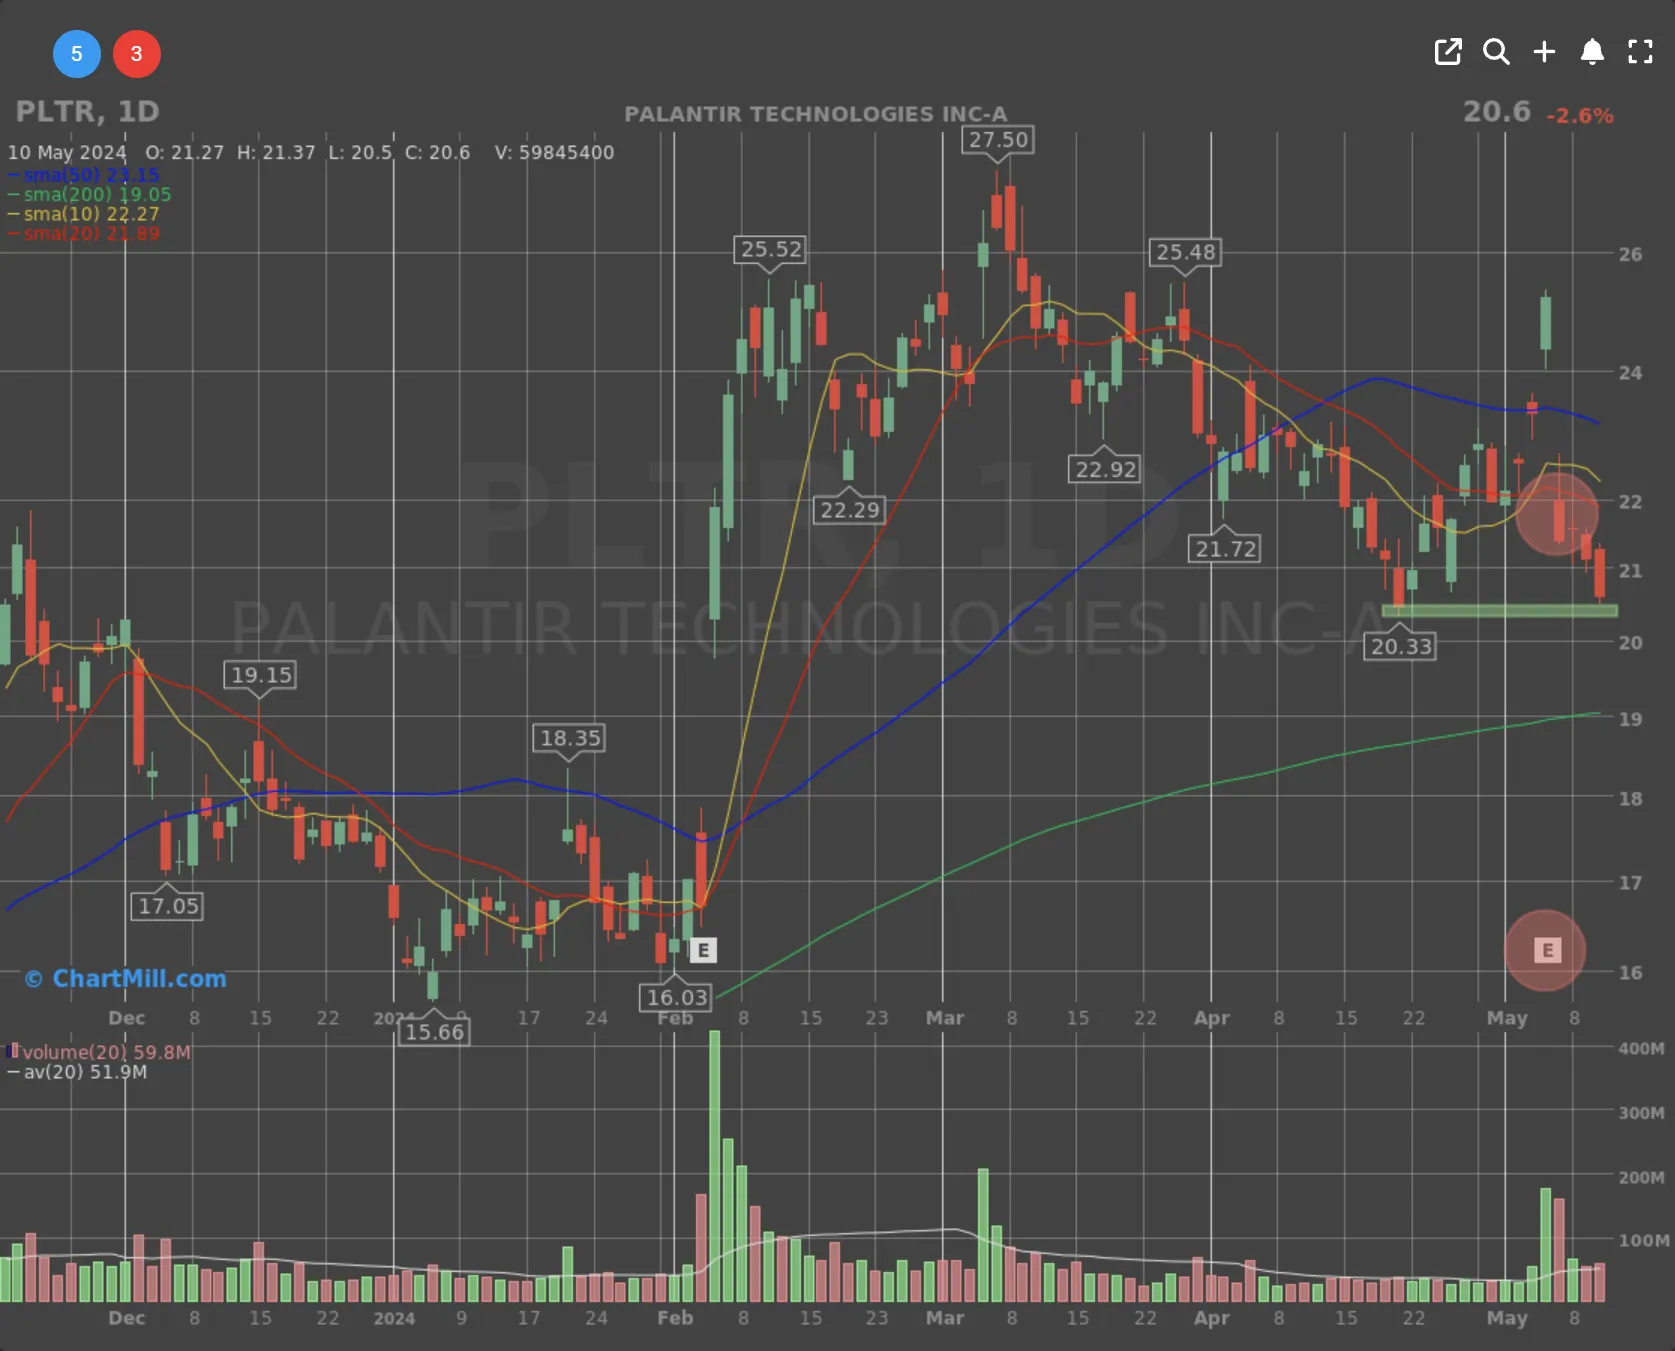Click the 15.66 pivot low label
Screen dimensions: 1675x1351
(x=434, y=1032)
